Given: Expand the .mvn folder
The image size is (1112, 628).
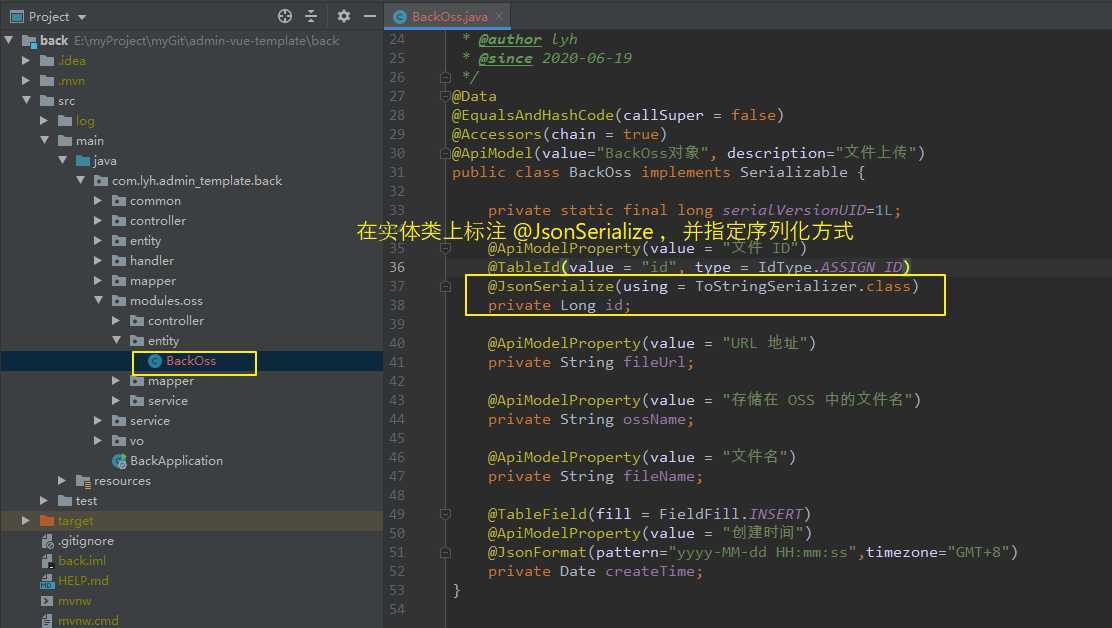Looking at the screenshot, I should (26, 80).
